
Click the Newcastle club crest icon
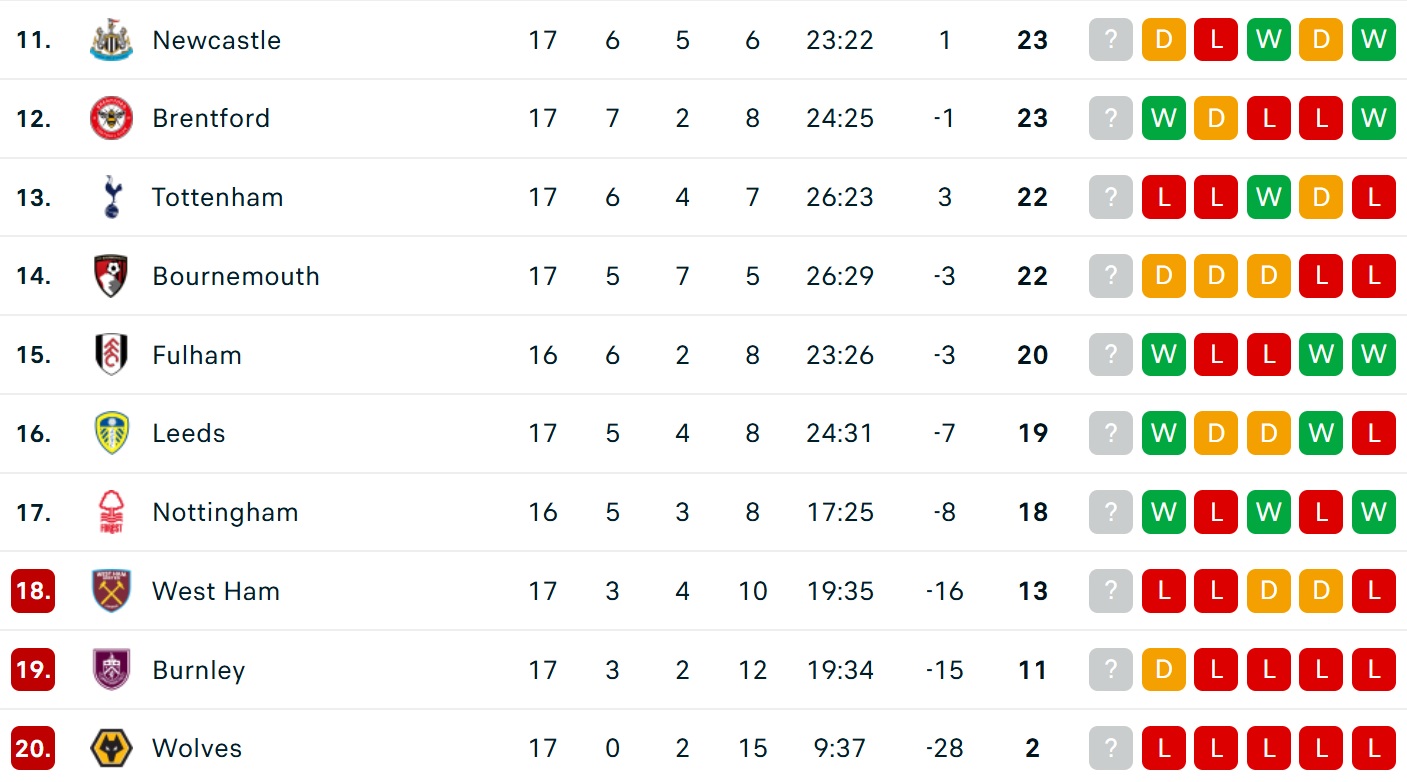click(x=111, y=41)
